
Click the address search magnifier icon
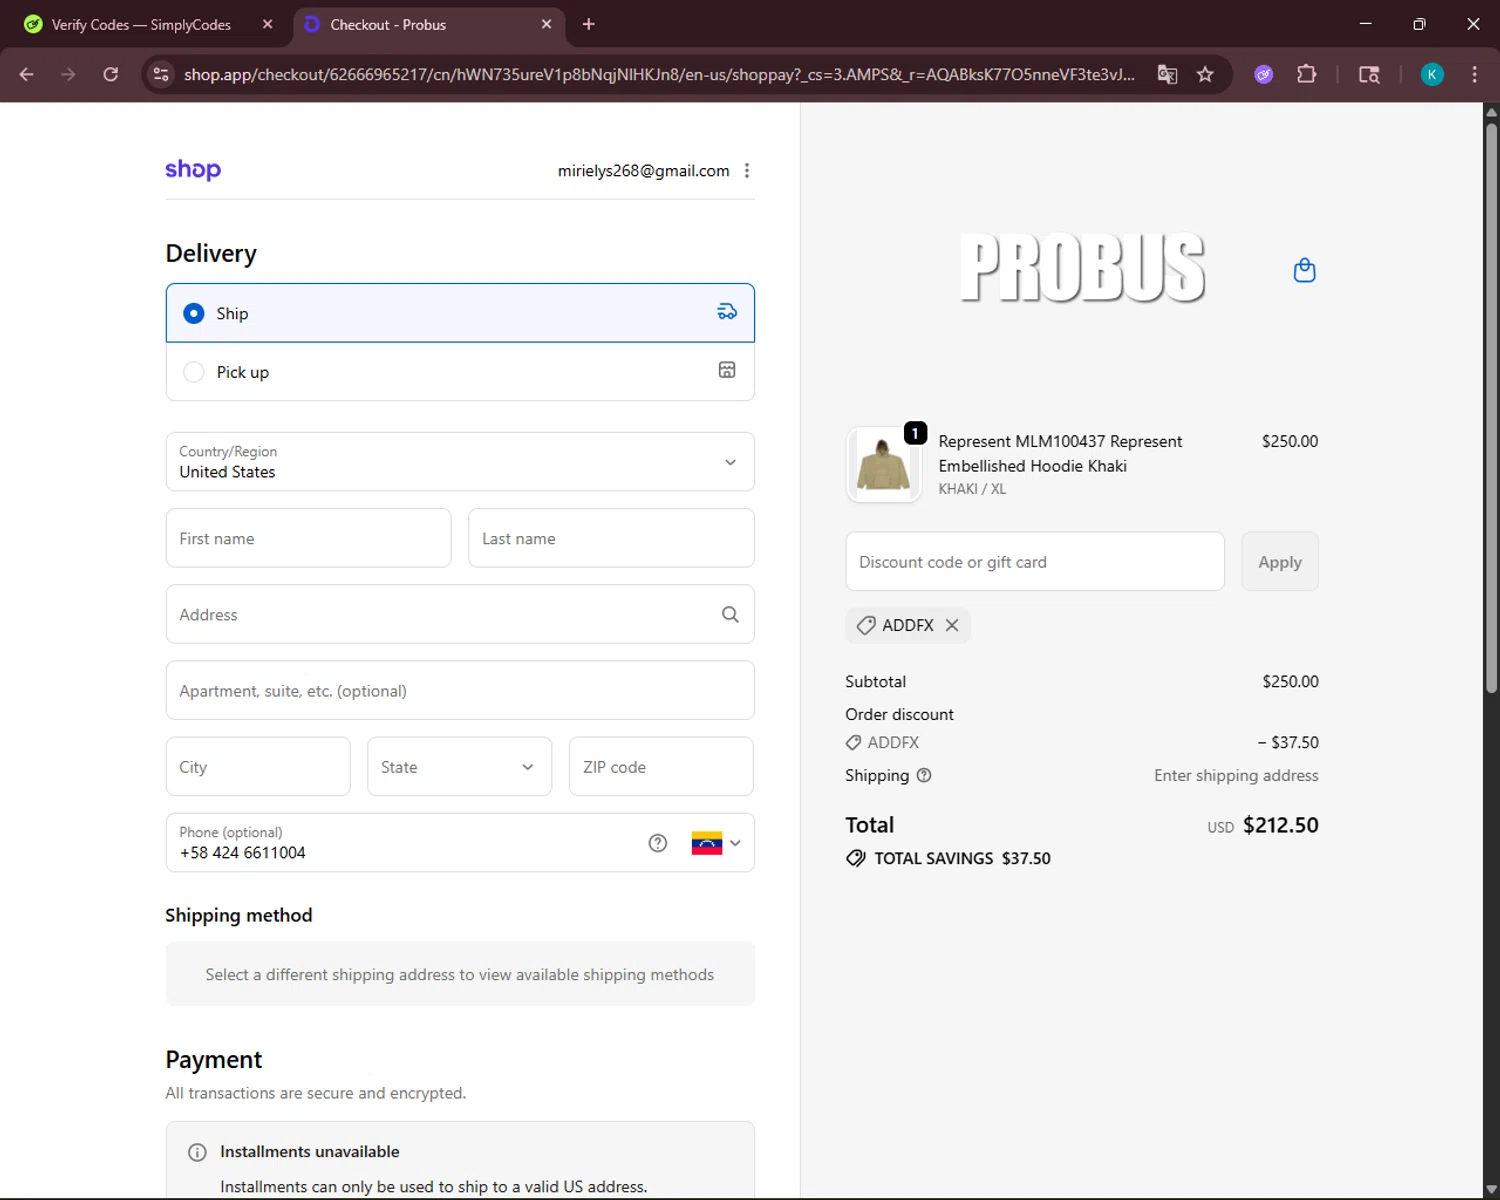tap(730, 614)
